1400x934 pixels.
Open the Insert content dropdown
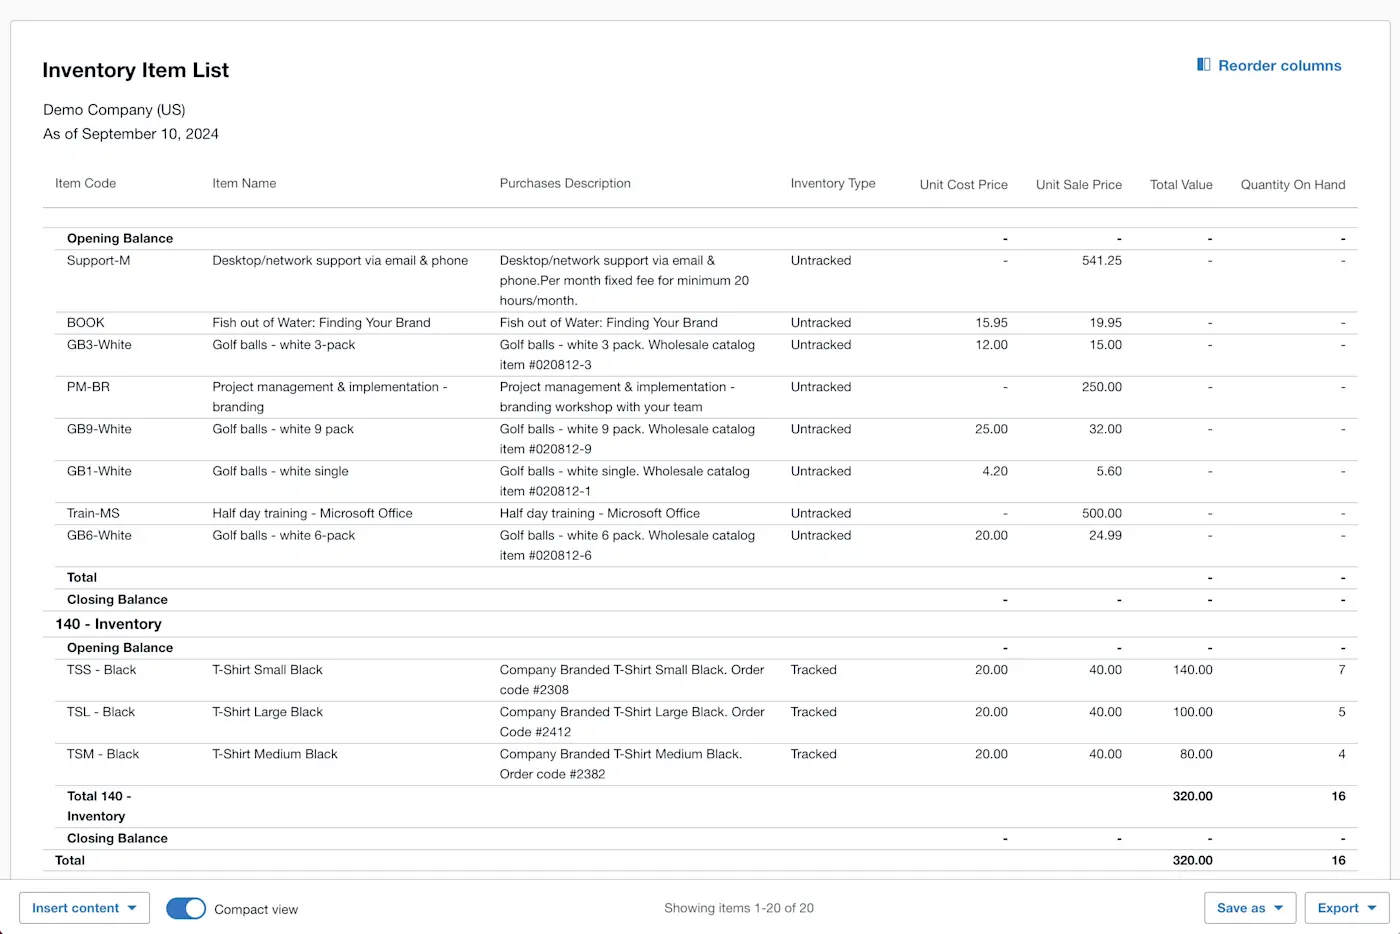84,908
